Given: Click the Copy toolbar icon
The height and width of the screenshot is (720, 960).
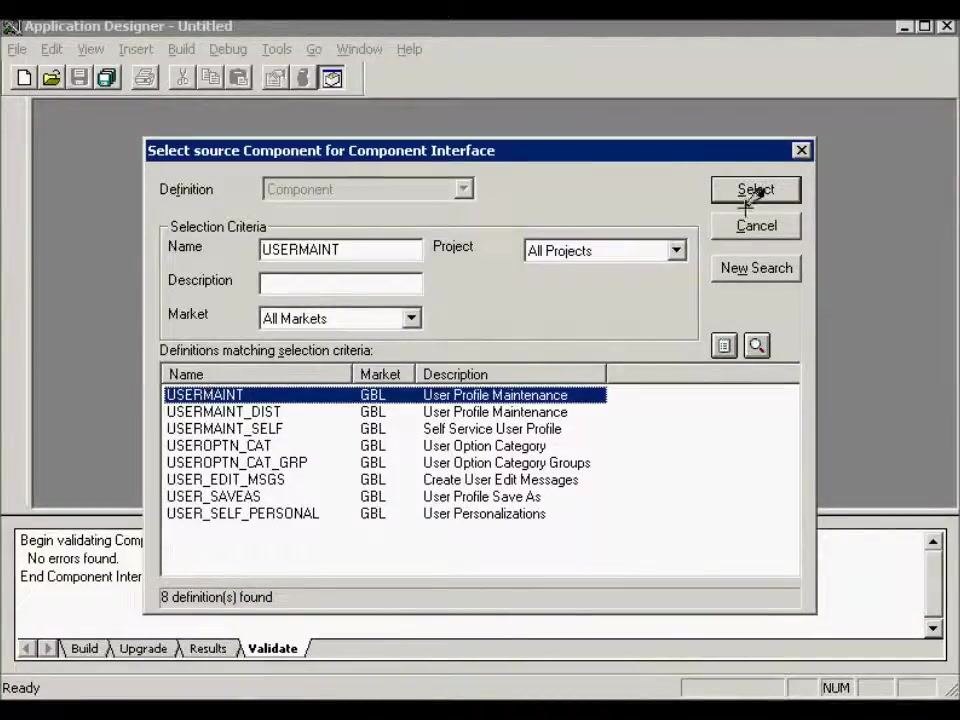Looking at the screenshot, I should (211, 78).
